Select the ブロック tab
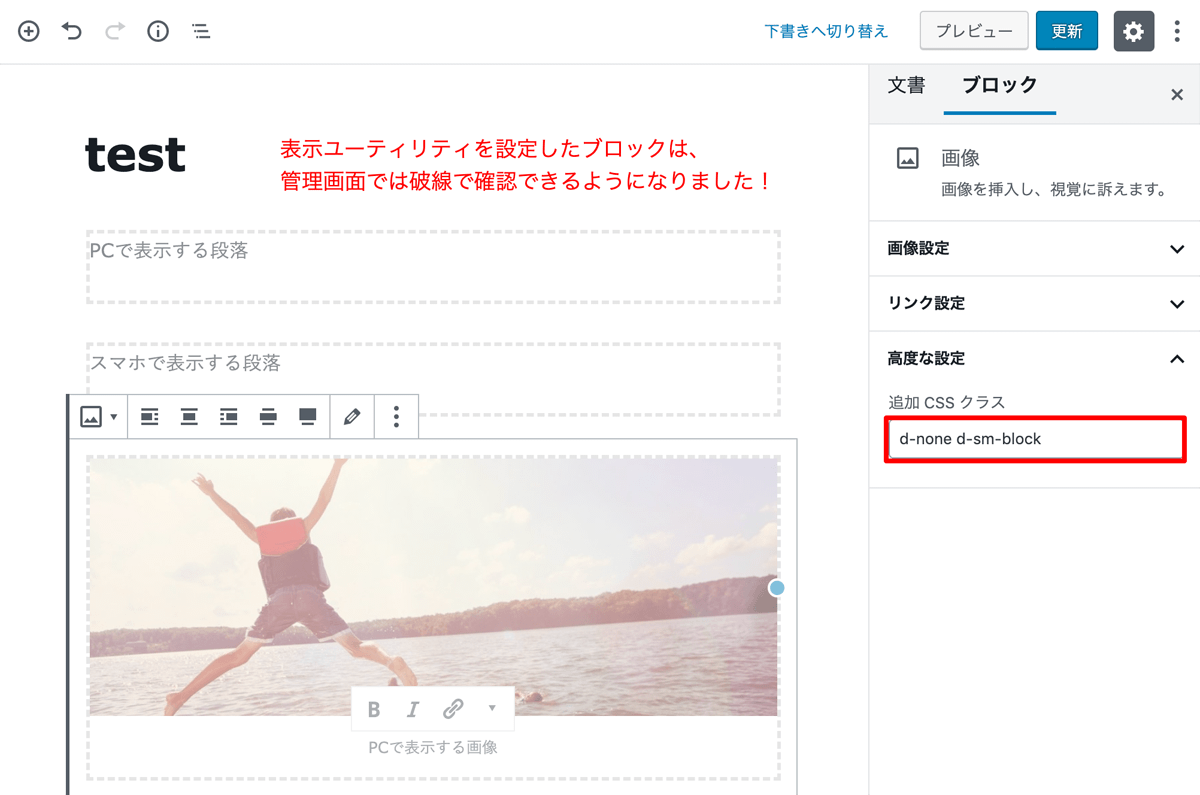Screen dimensions: 1200x795 1000,86
